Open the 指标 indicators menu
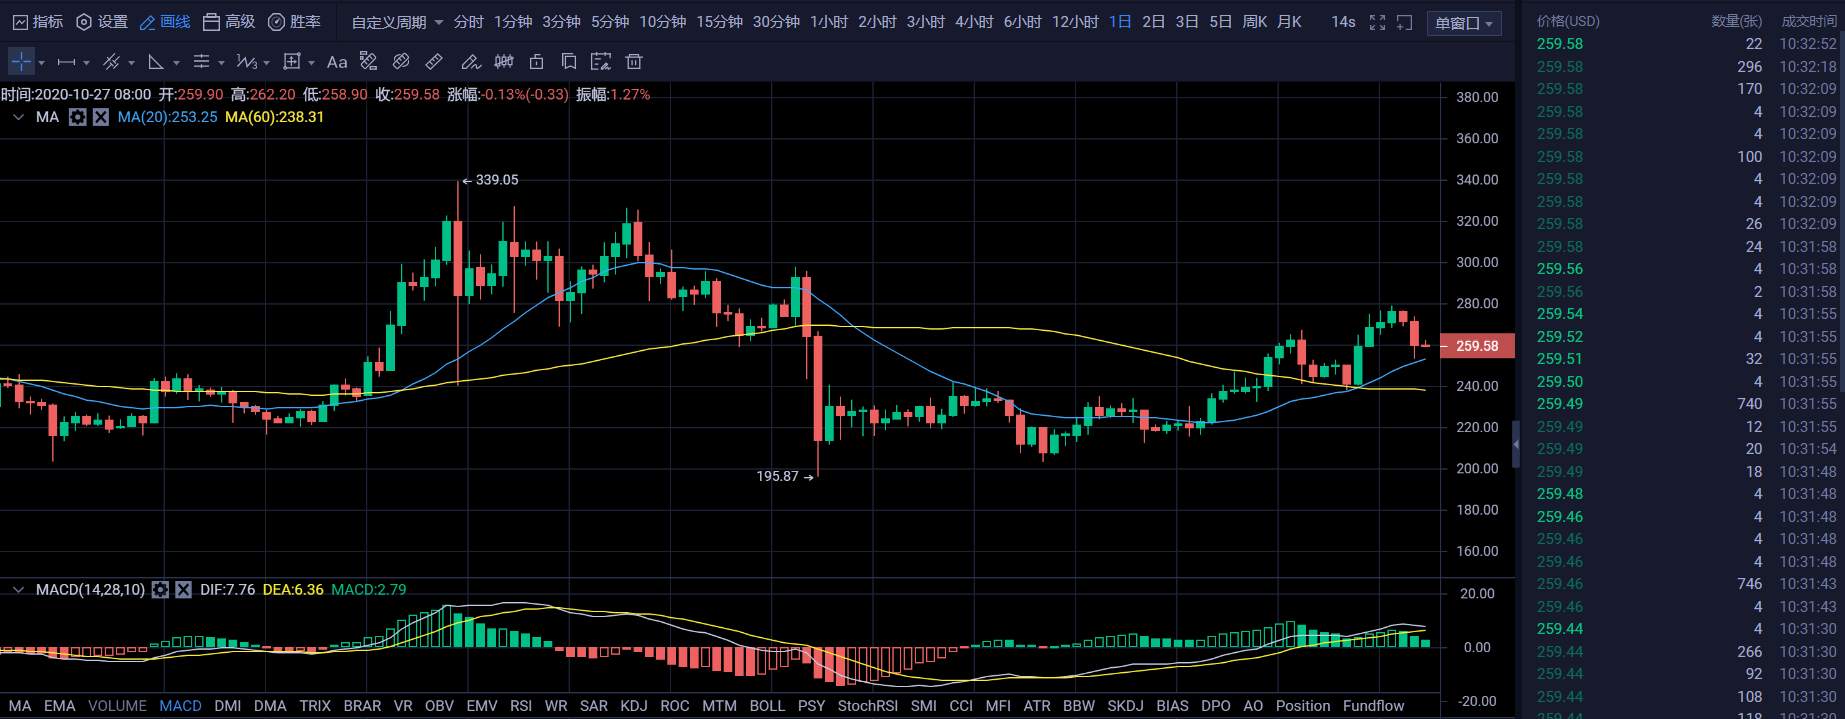1845x719 pixels. (x=37, y=21)
